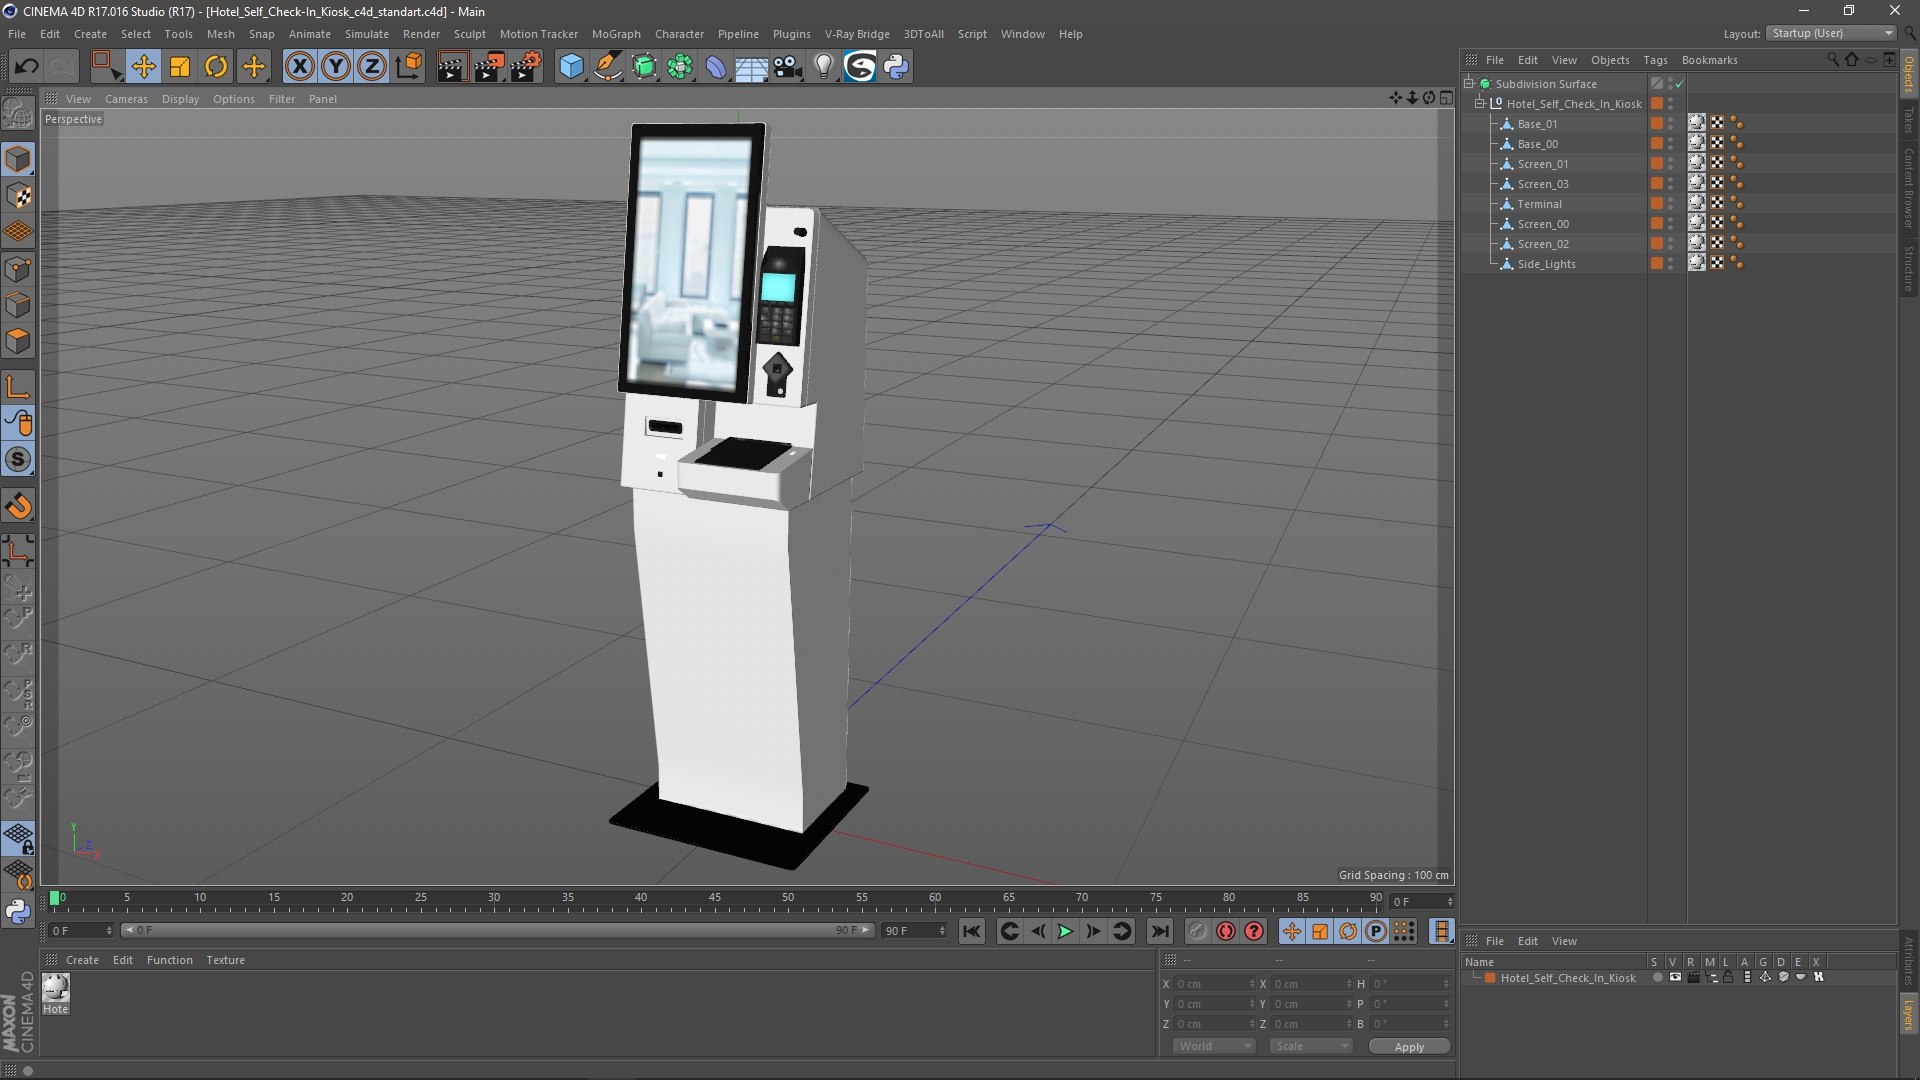Click the Apply button
Image resolution: width=1920 pixels, height=1080 pixels.
[x=1409, y=1047]
